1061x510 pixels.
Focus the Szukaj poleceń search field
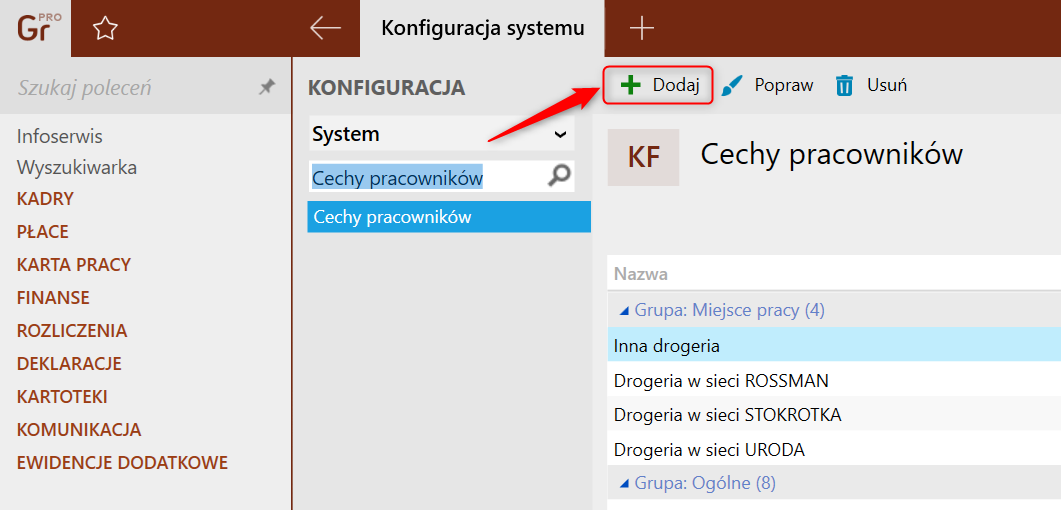pos(130,88)
